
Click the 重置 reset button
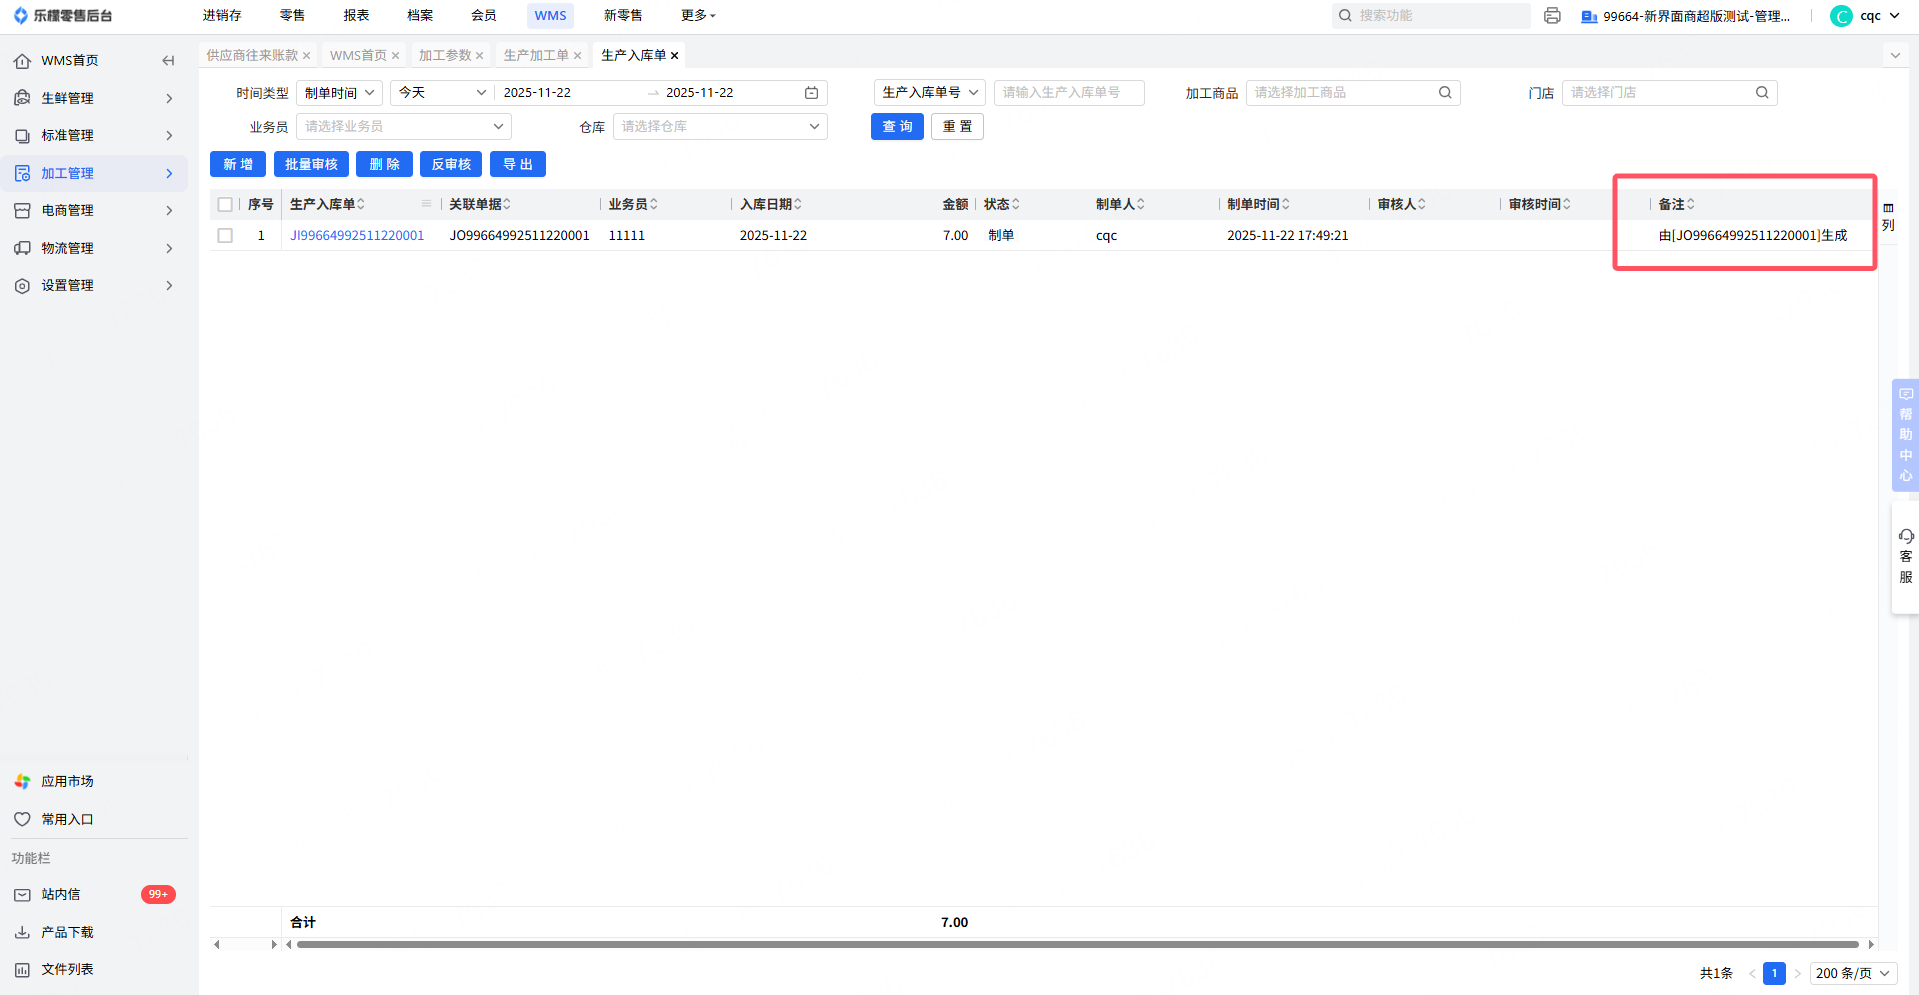click(957, 127)
